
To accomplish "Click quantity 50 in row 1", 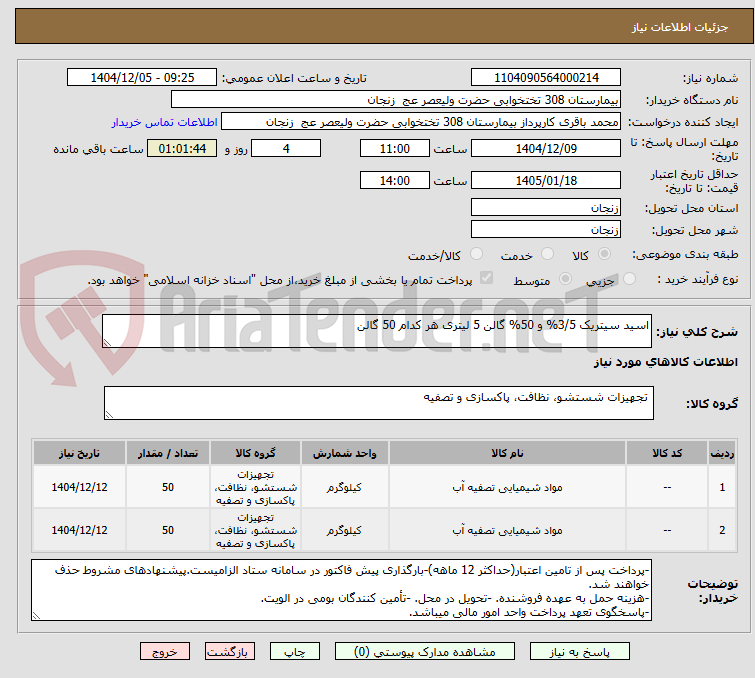I will click(168, 487).
